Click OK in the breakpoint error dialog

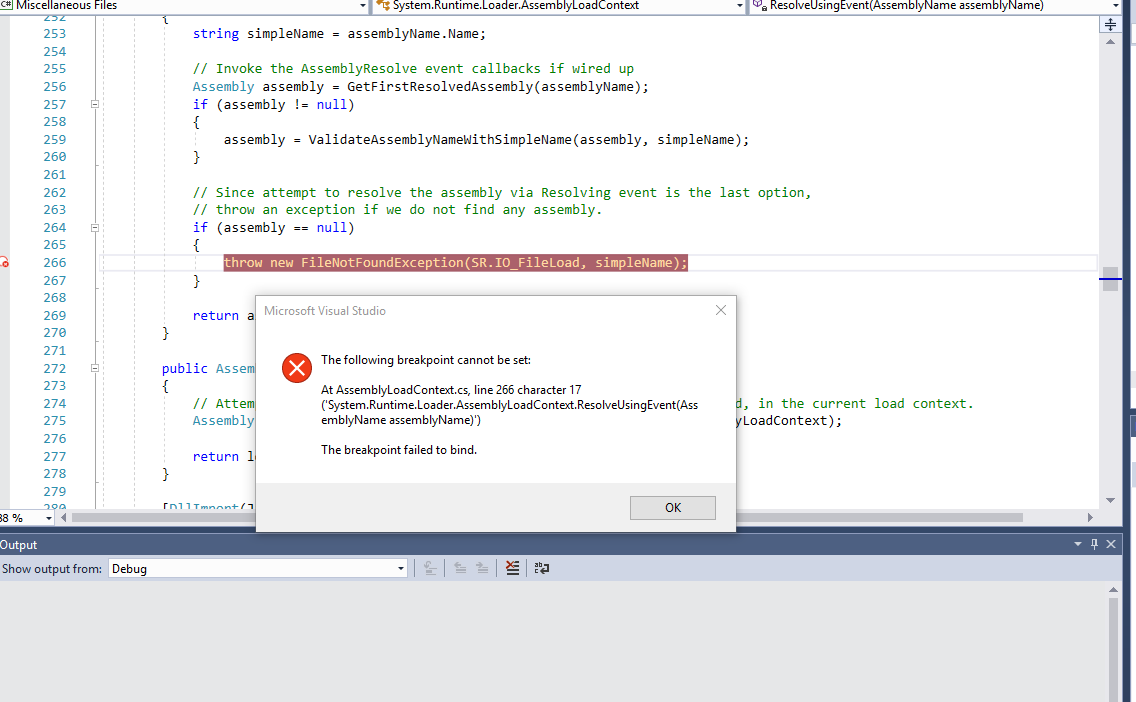pos(672,508)
